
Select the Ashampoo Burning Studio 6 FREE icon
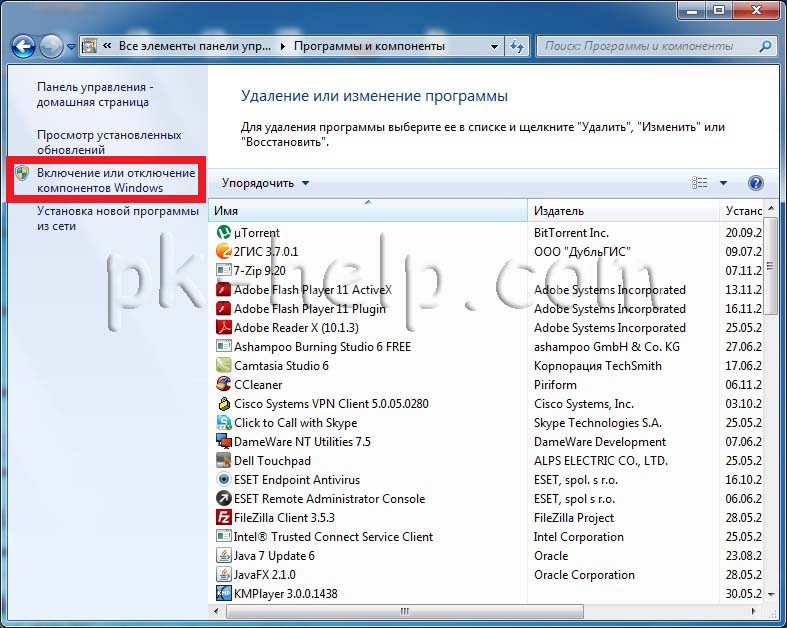pos(223,346)
